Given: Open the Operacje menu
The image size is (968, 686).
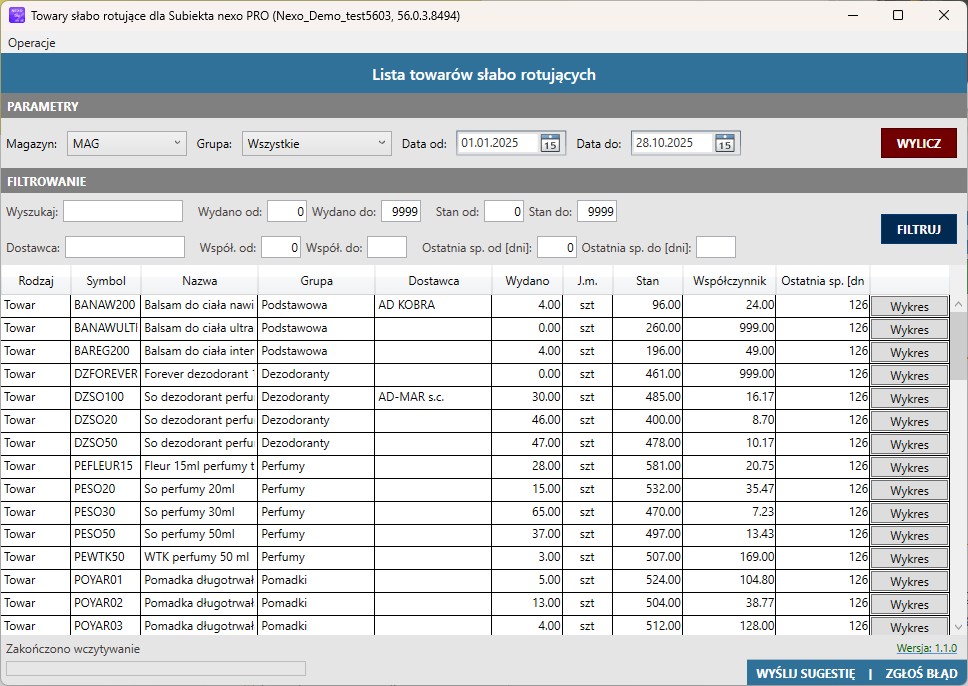Looking at the screenshot, I should (32, 43).
